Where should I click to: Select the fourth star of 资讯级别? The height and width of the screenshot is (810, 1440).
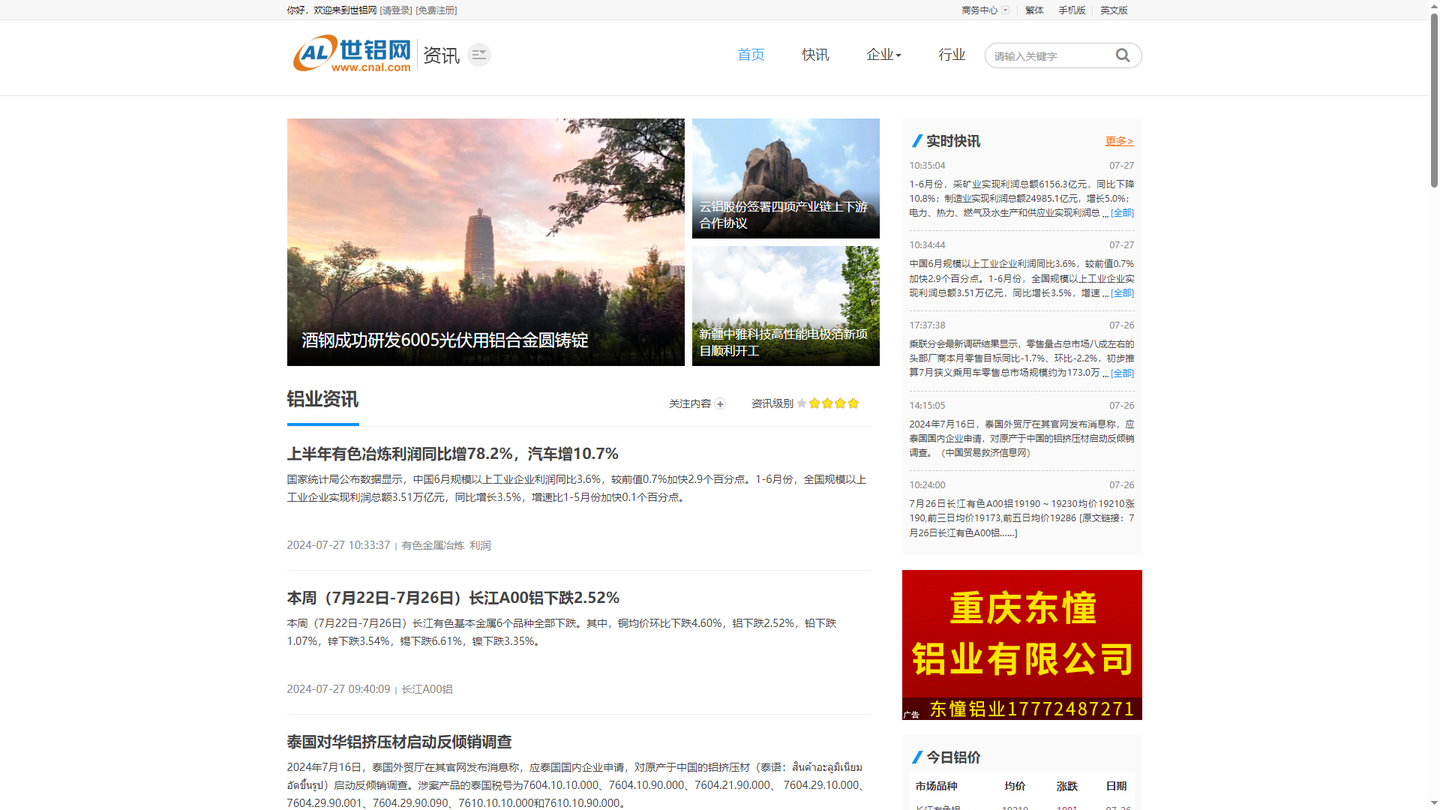click(x=840, y=404)
